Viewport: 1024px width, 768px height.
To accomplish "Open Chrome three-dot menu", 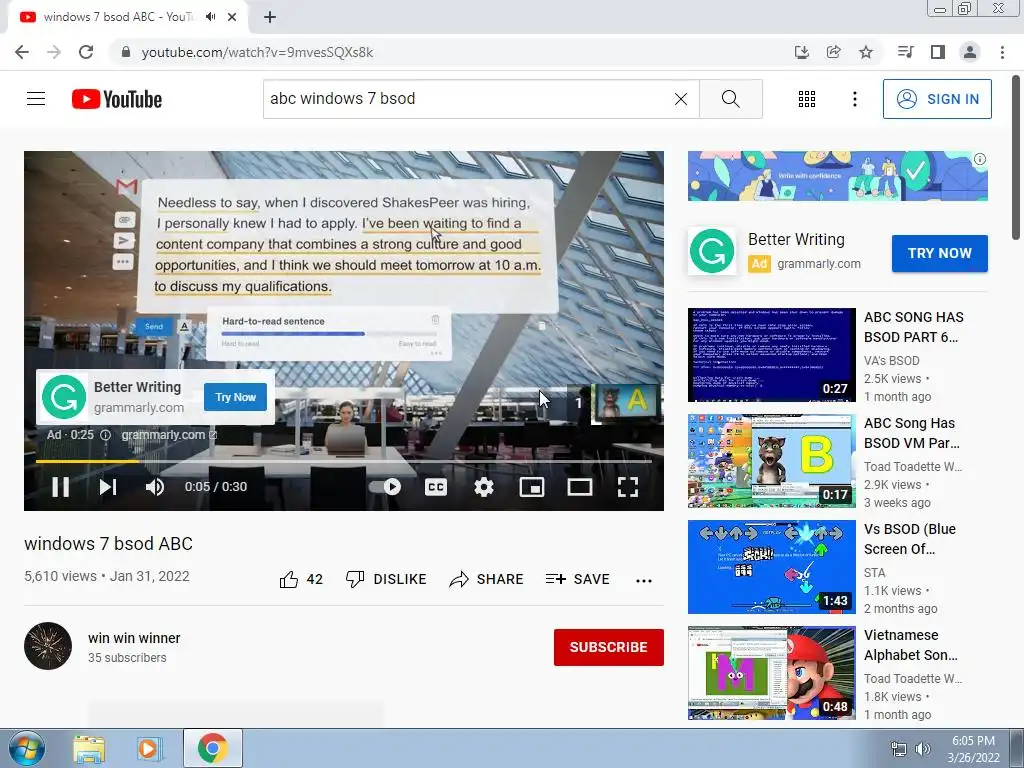I will tap(1002, 52).
